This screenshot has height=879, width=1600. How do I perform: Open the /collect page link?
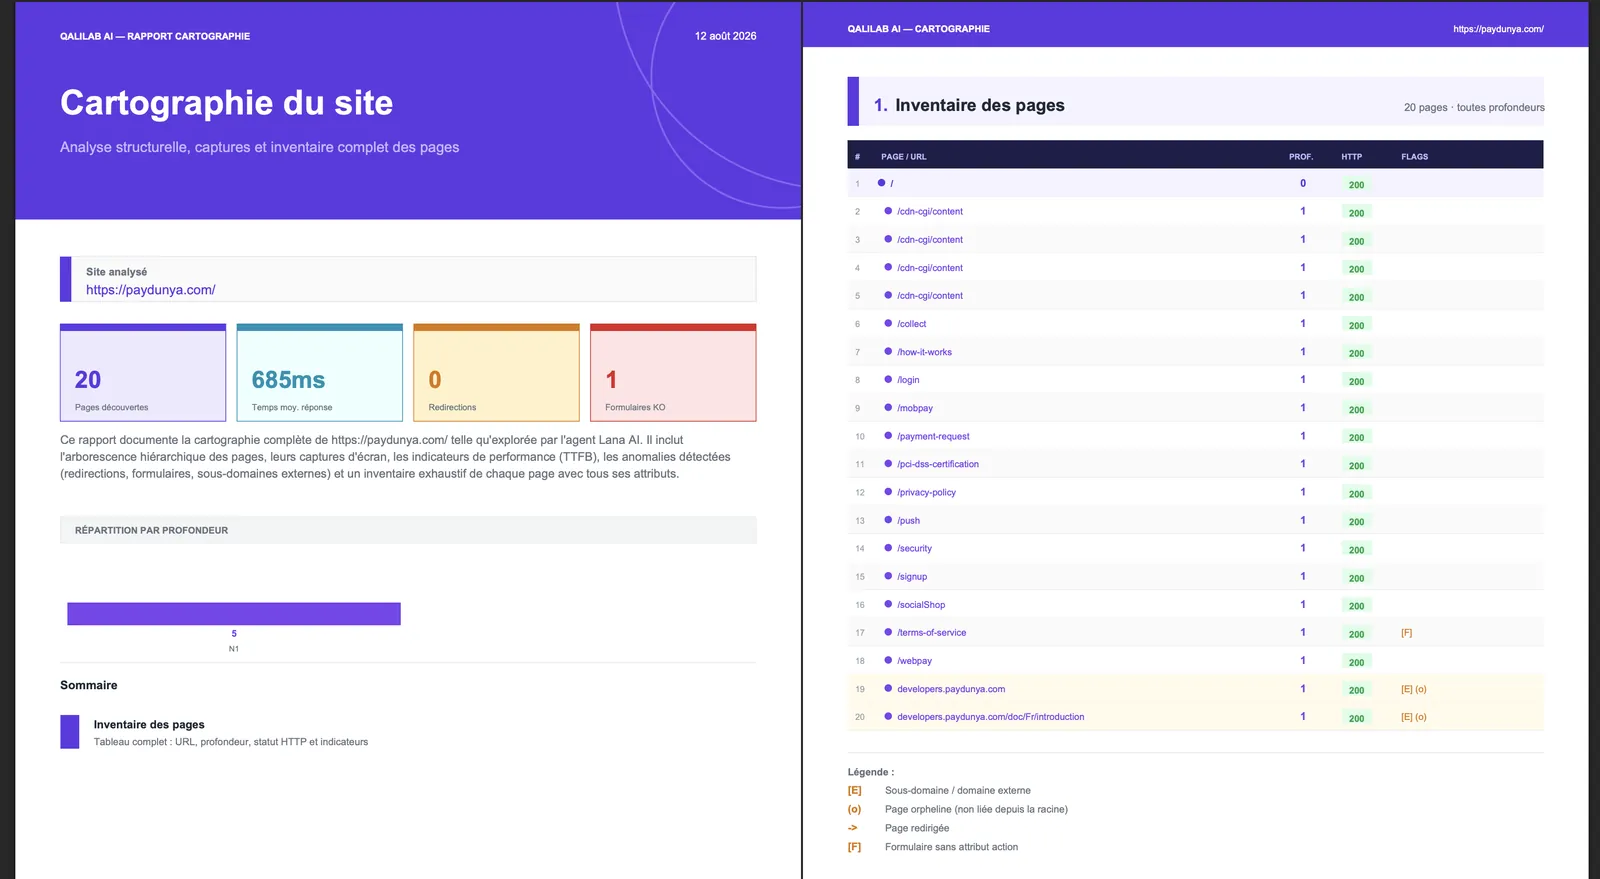click(x=911, y=324)
